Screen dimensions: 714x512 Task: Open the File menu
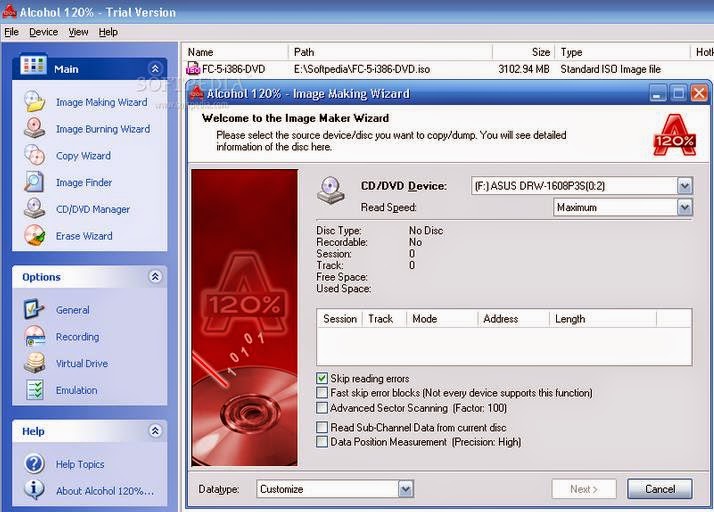pos(11,32)
